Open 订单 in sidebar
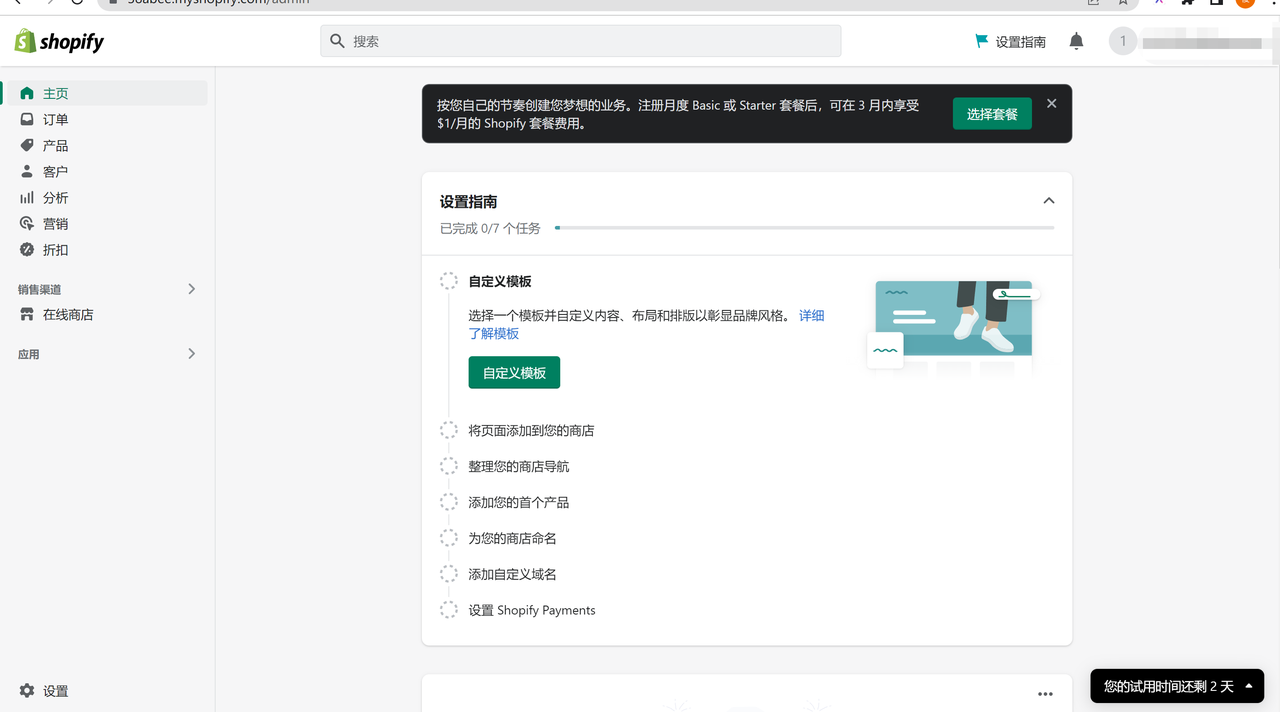This screenshot has width=1280, height=712. [x=55, y=119]
